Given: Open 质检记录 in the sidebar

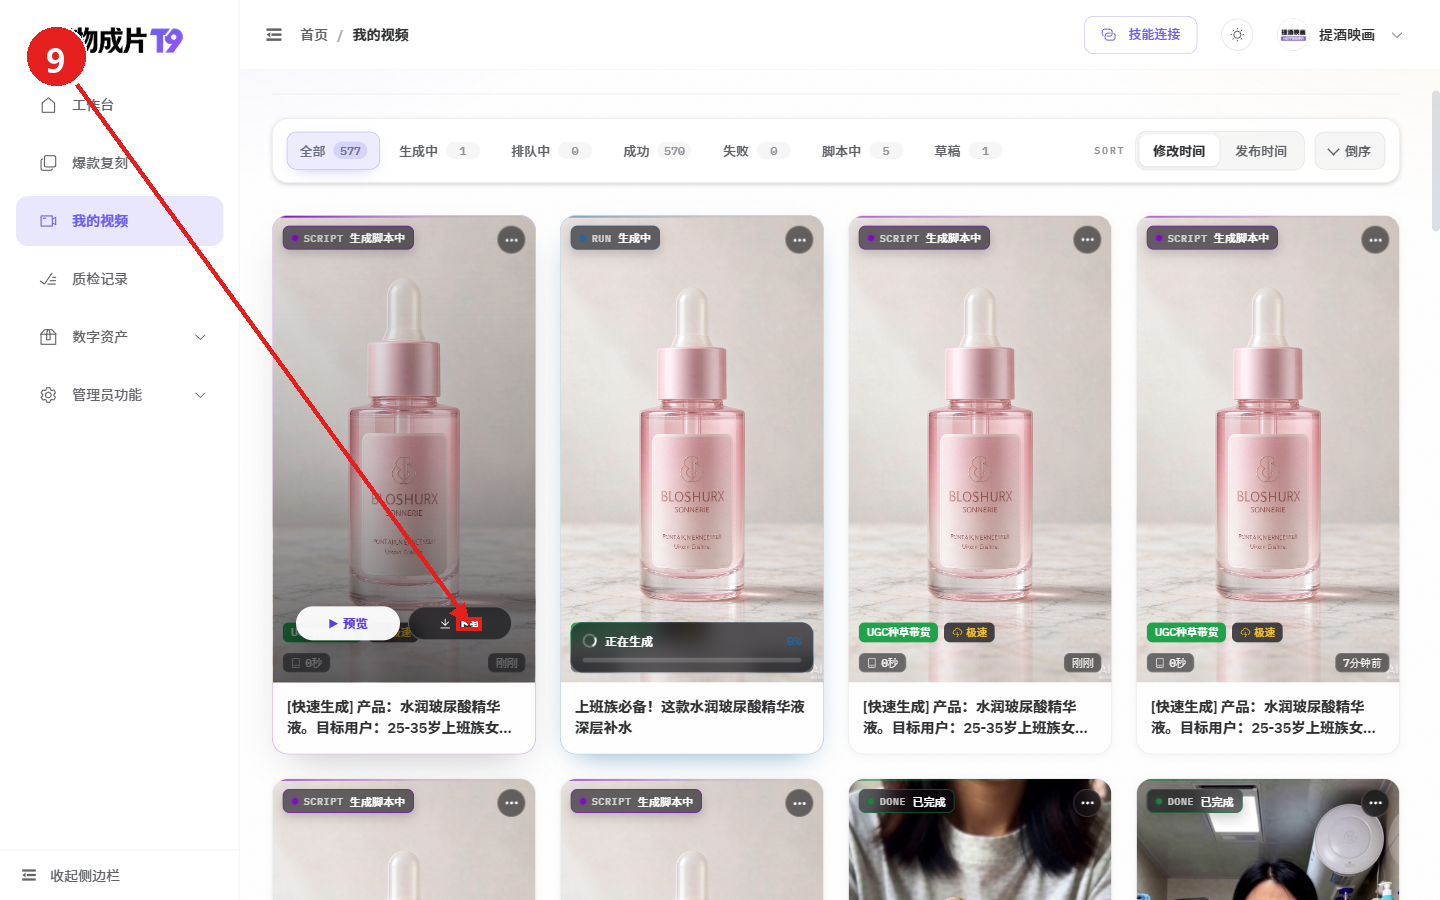Looking at the screenshot, I should [x=119, y=279].
